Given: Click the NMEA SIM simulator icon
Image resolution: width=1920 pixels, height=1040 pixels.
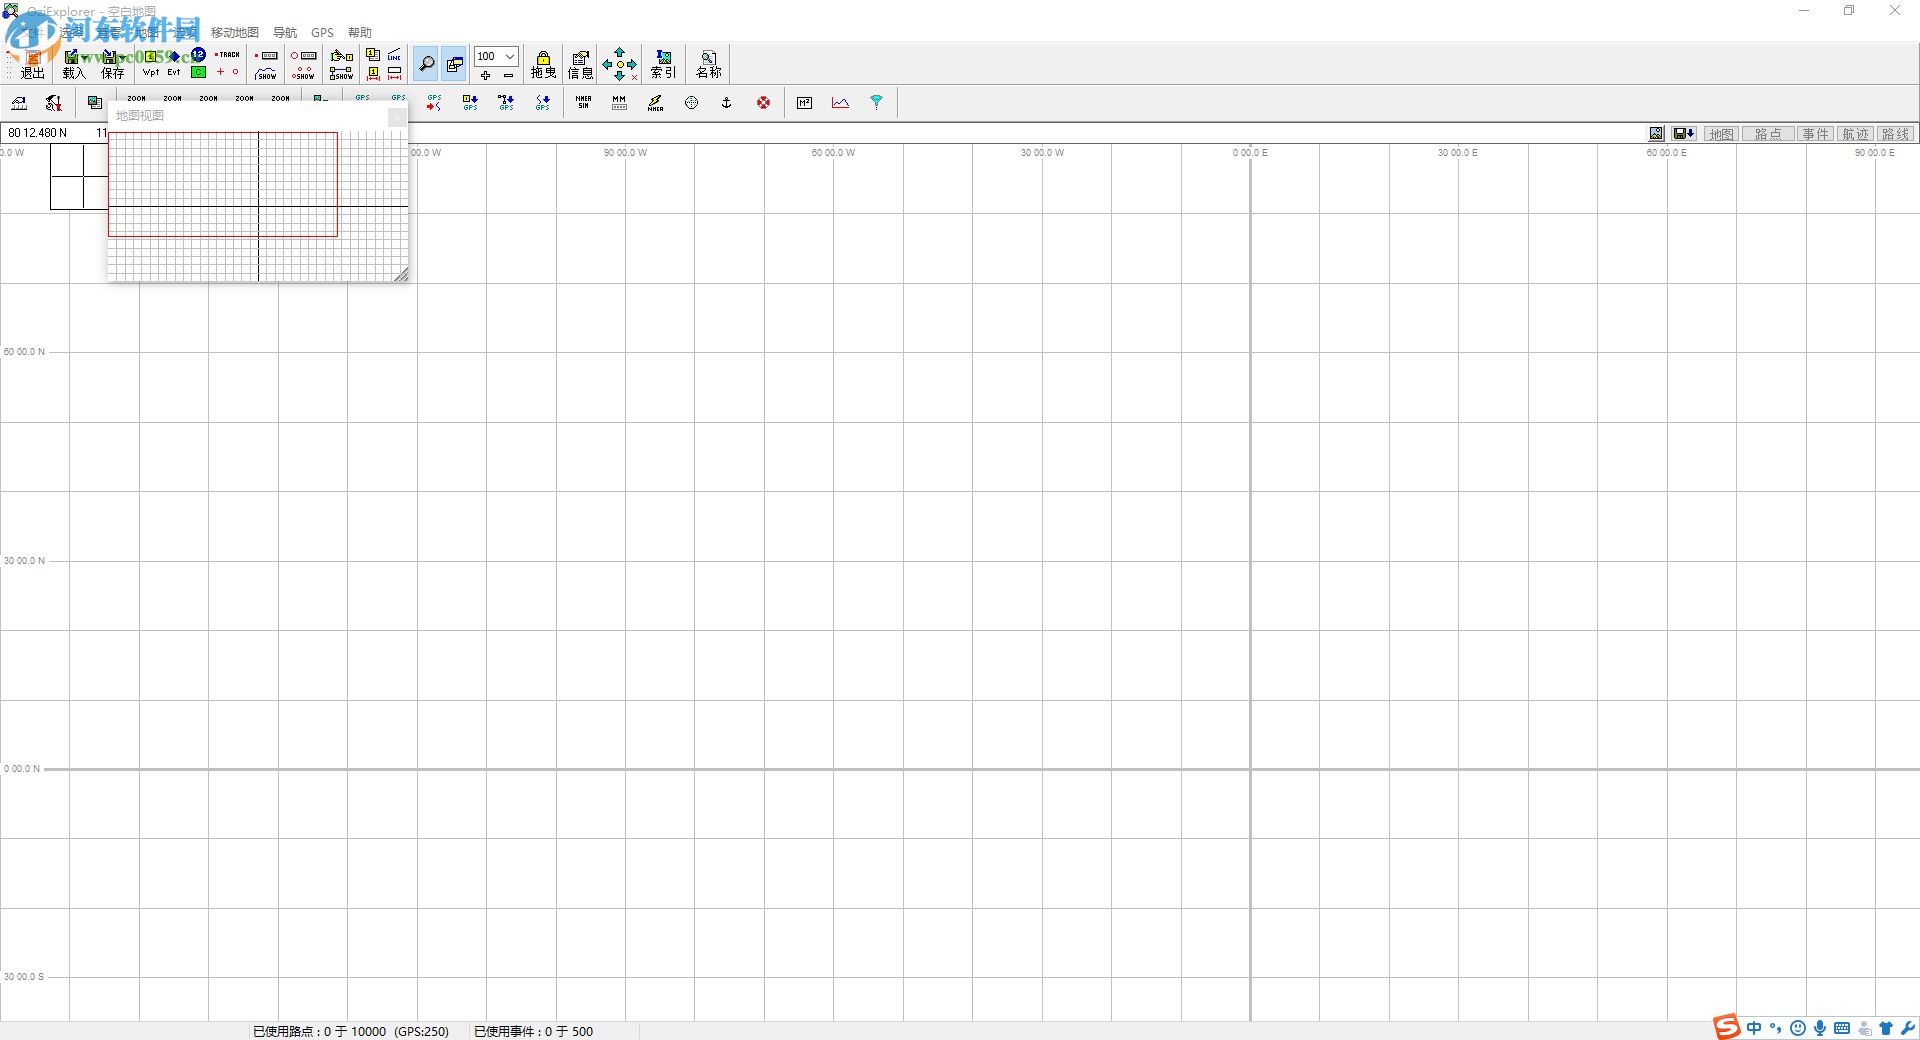Looking at the screenshot, I should click(x=583, y=102).
